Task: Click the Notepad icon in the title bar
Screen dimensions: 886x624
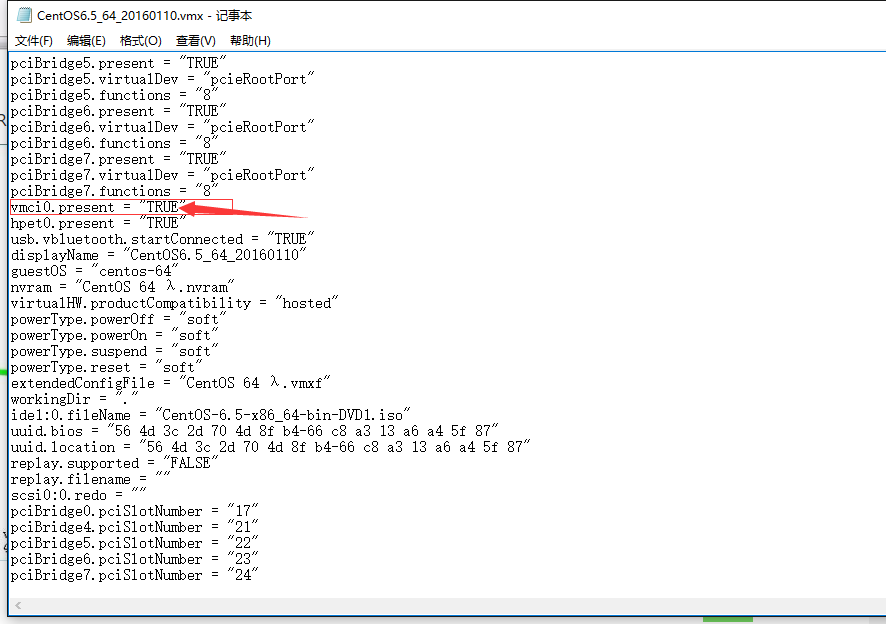Action: pyautogui.click(x=24, y=15)
